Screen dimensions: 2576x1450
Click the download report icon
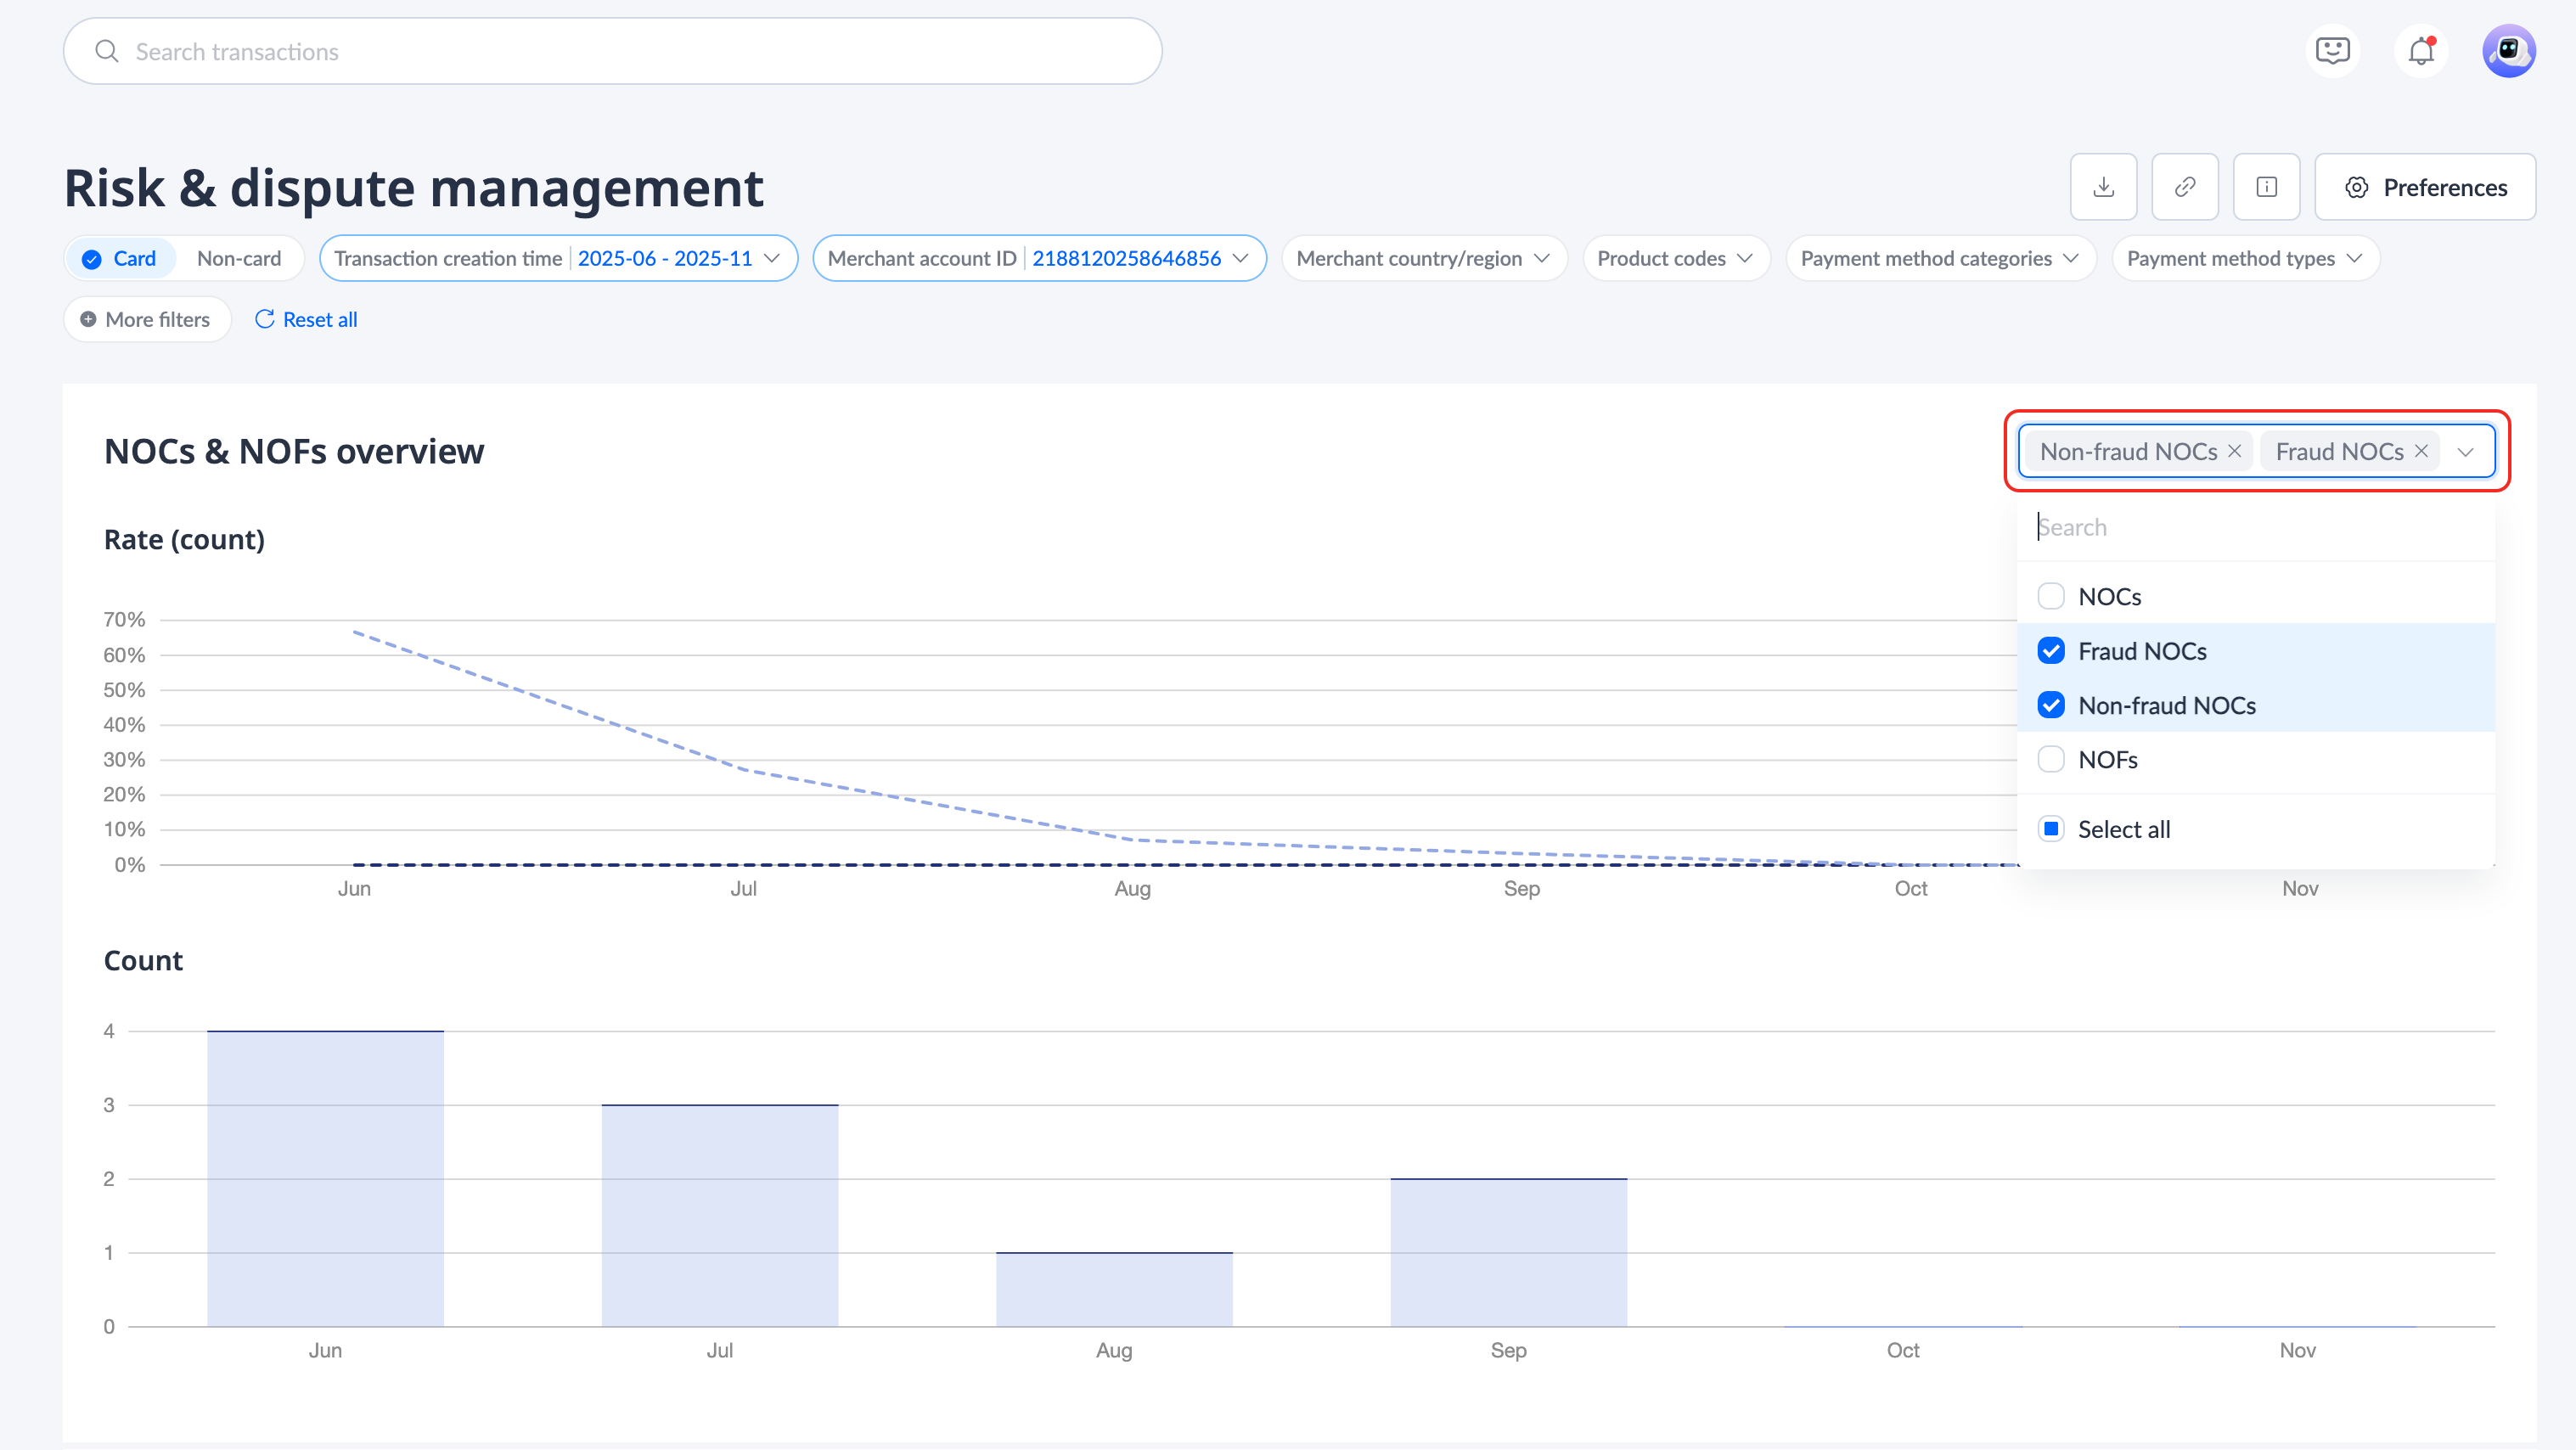click(x=2103, y=187)
